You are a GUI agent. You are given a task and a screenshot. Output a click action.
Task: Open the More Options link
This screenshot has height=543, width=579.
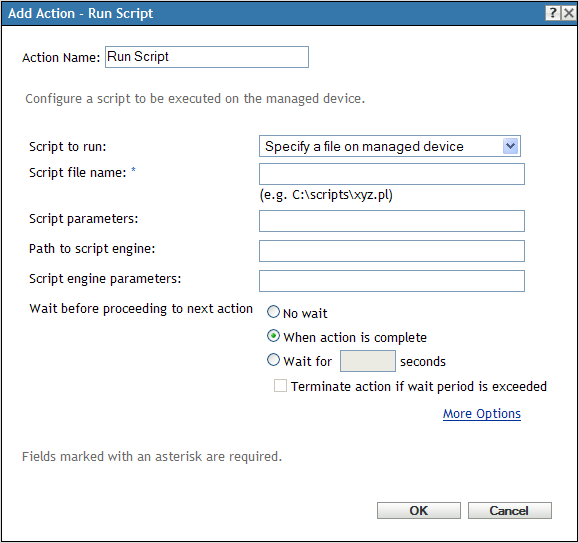coord(482,414)
